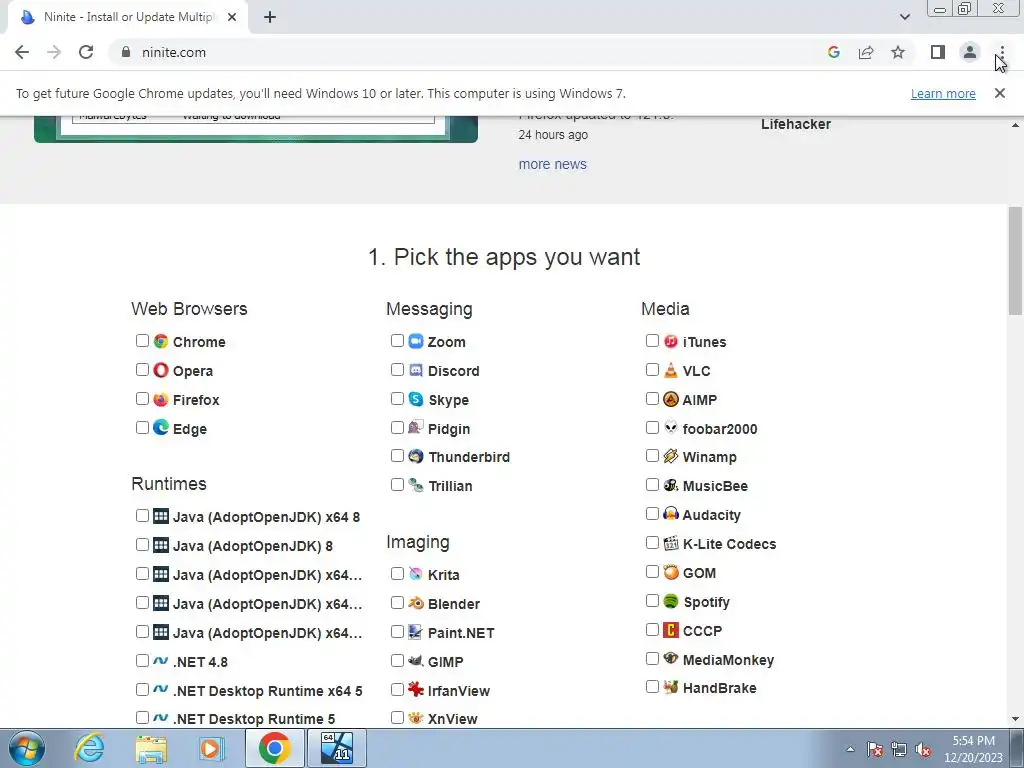The width and height of the screenshot is (1024, 768).
Task: Click the muted volume tray icon
Action: [x=923, y=750]
